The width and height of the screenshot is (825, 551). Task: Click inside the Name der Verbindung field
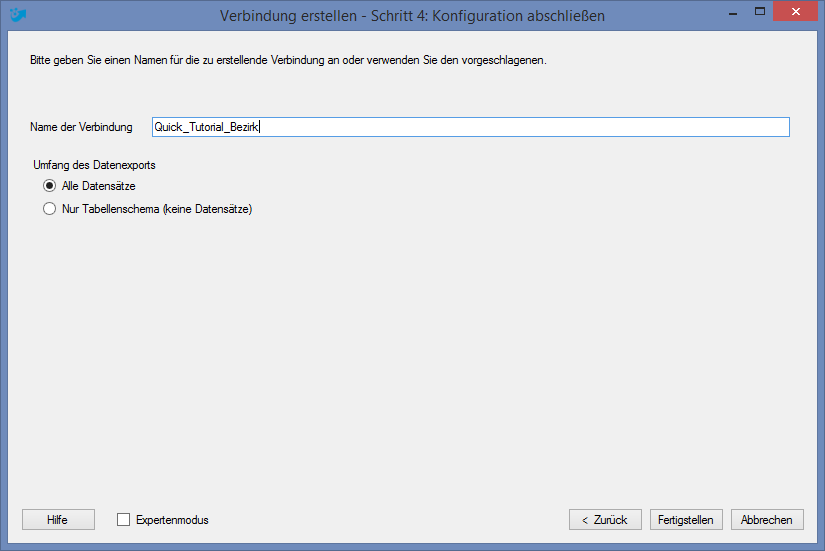(471, 127)
